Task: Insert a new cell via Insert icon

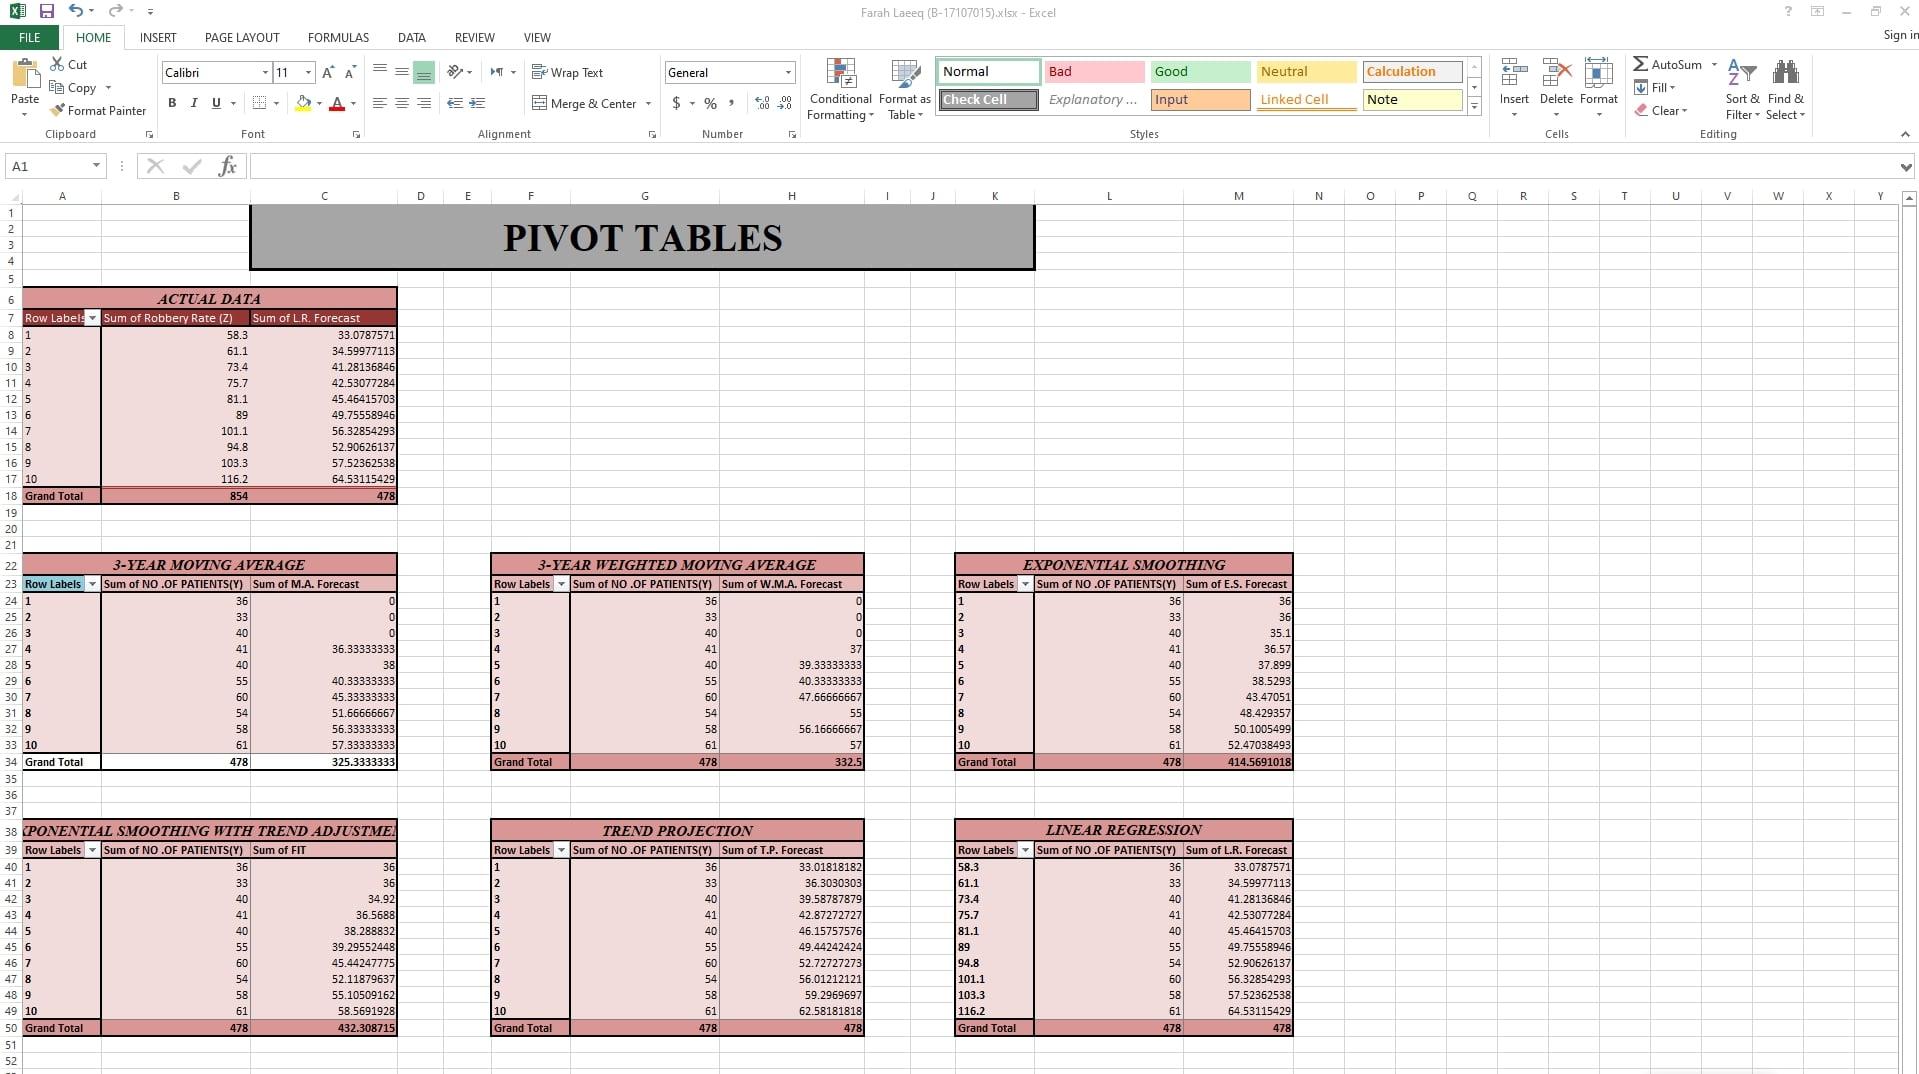Action: coord(1513,85)
